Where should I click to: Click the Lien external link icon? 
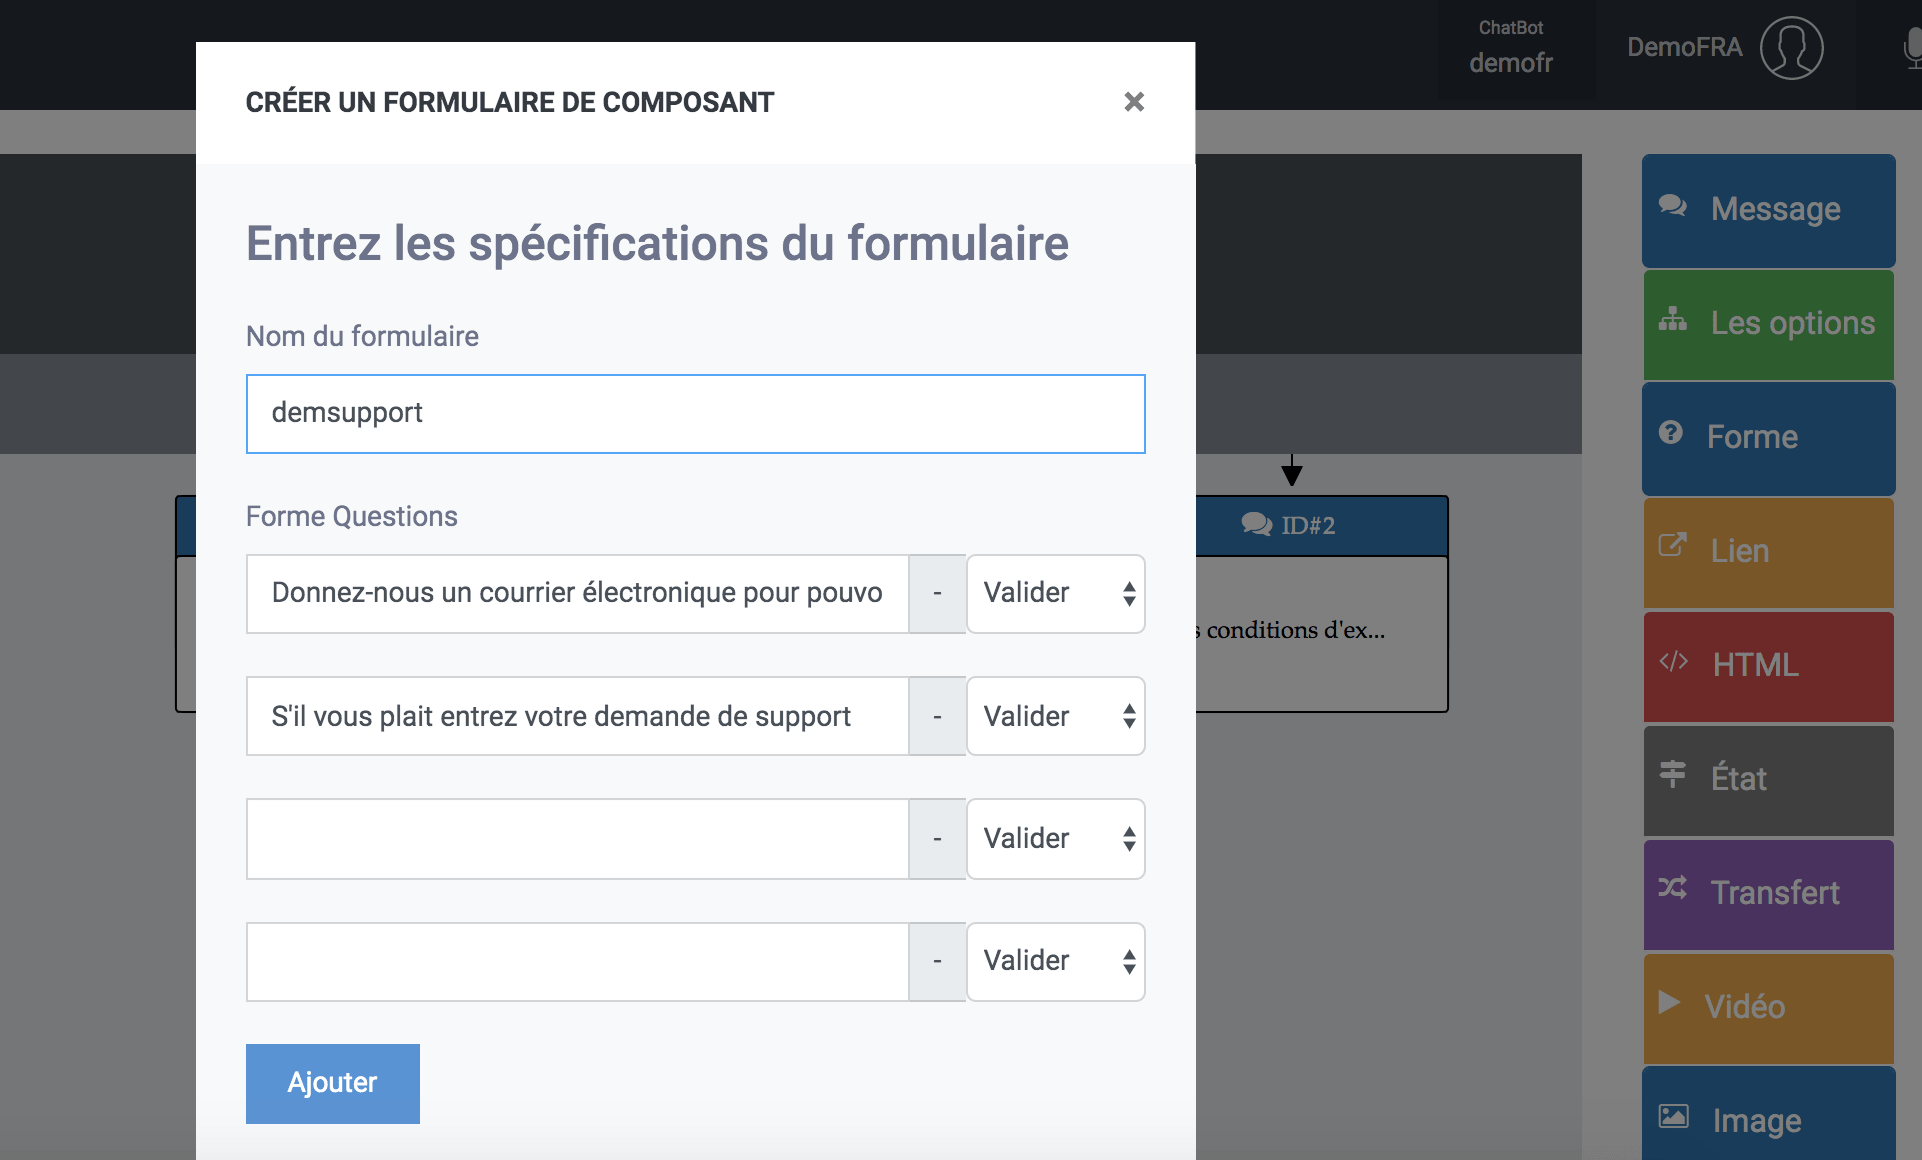(x=1672, y=546)
